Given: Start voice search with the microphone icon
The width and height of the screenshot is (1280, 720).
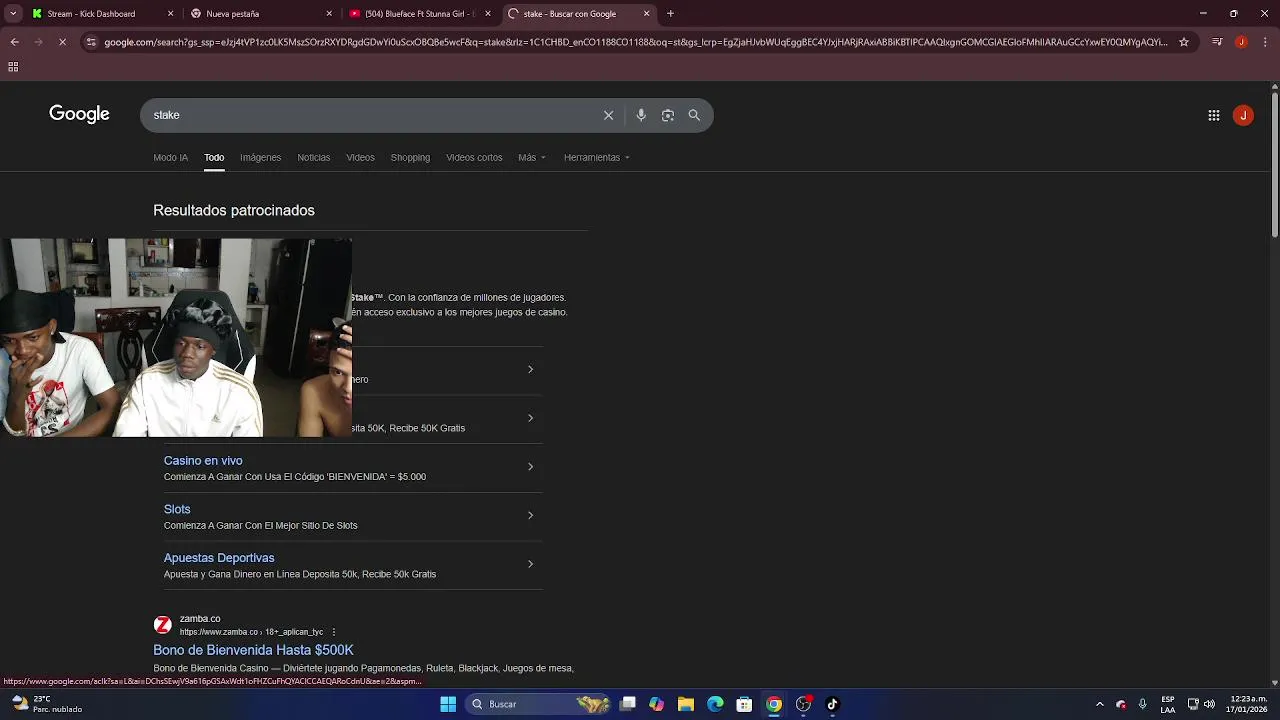Looking at the screenshot, I should 641,115.
